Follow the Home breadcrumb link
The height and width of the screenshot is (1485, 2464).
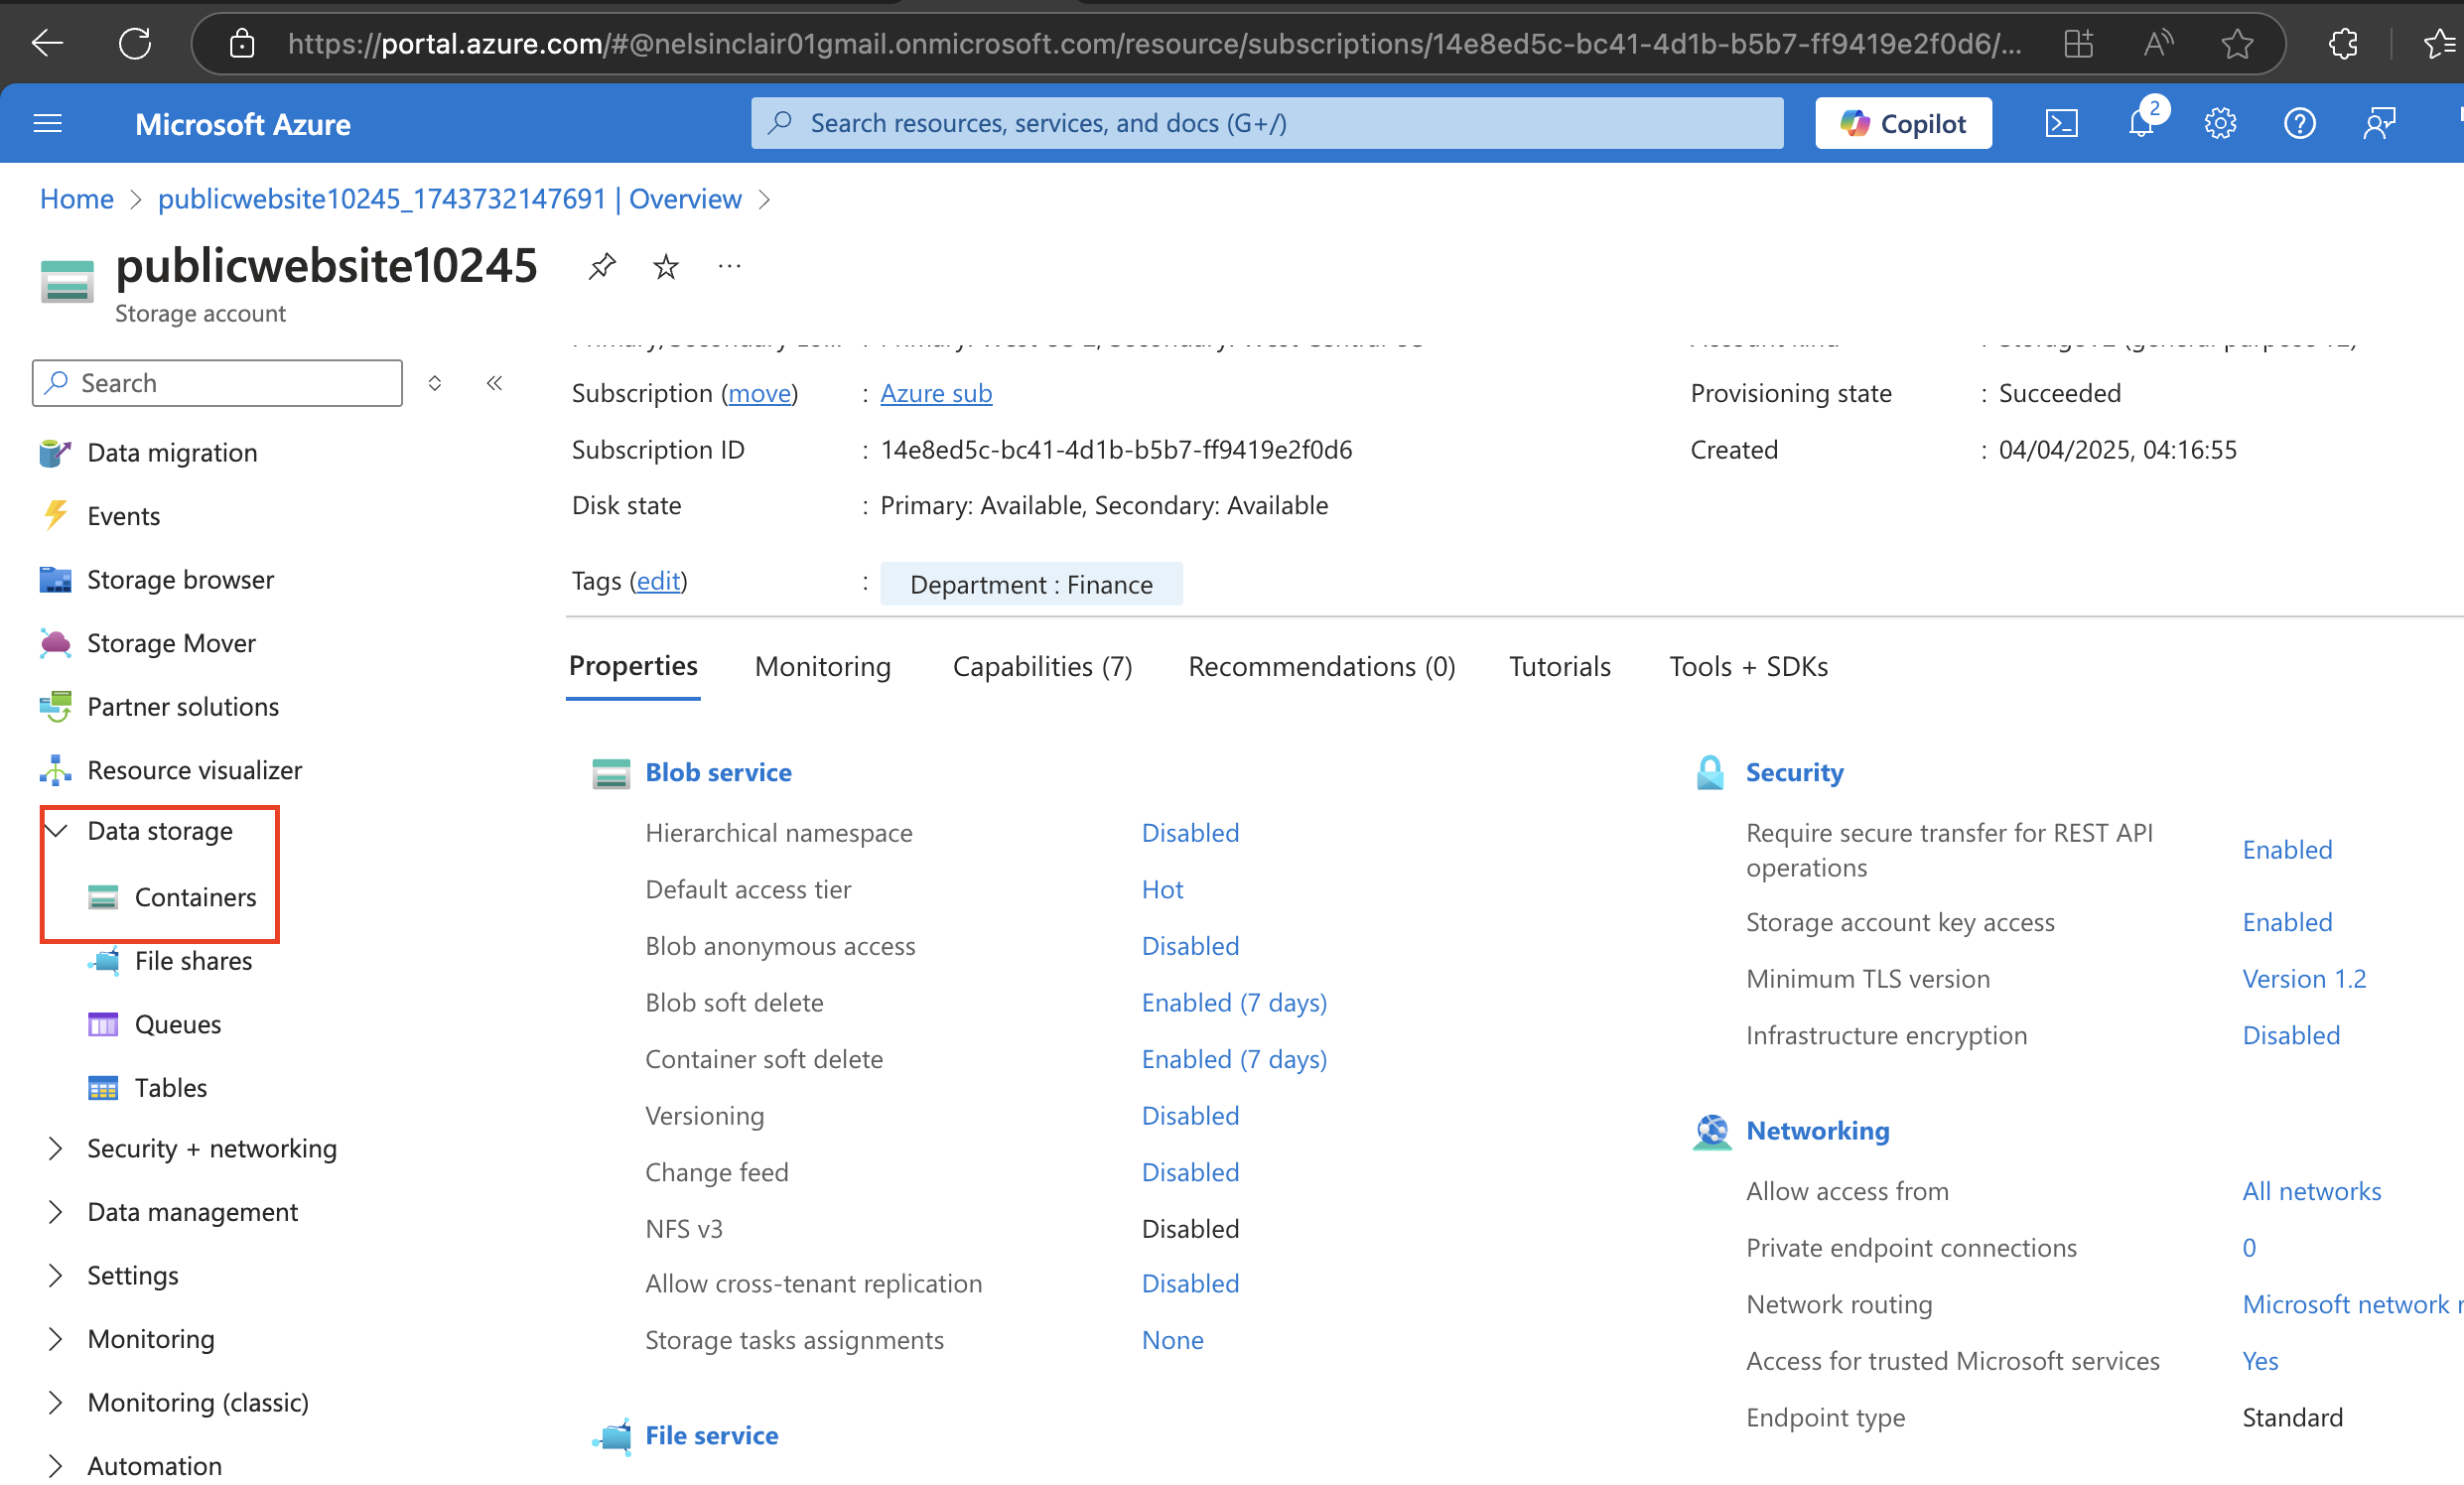pyautogui.click(x=76, y=199)
